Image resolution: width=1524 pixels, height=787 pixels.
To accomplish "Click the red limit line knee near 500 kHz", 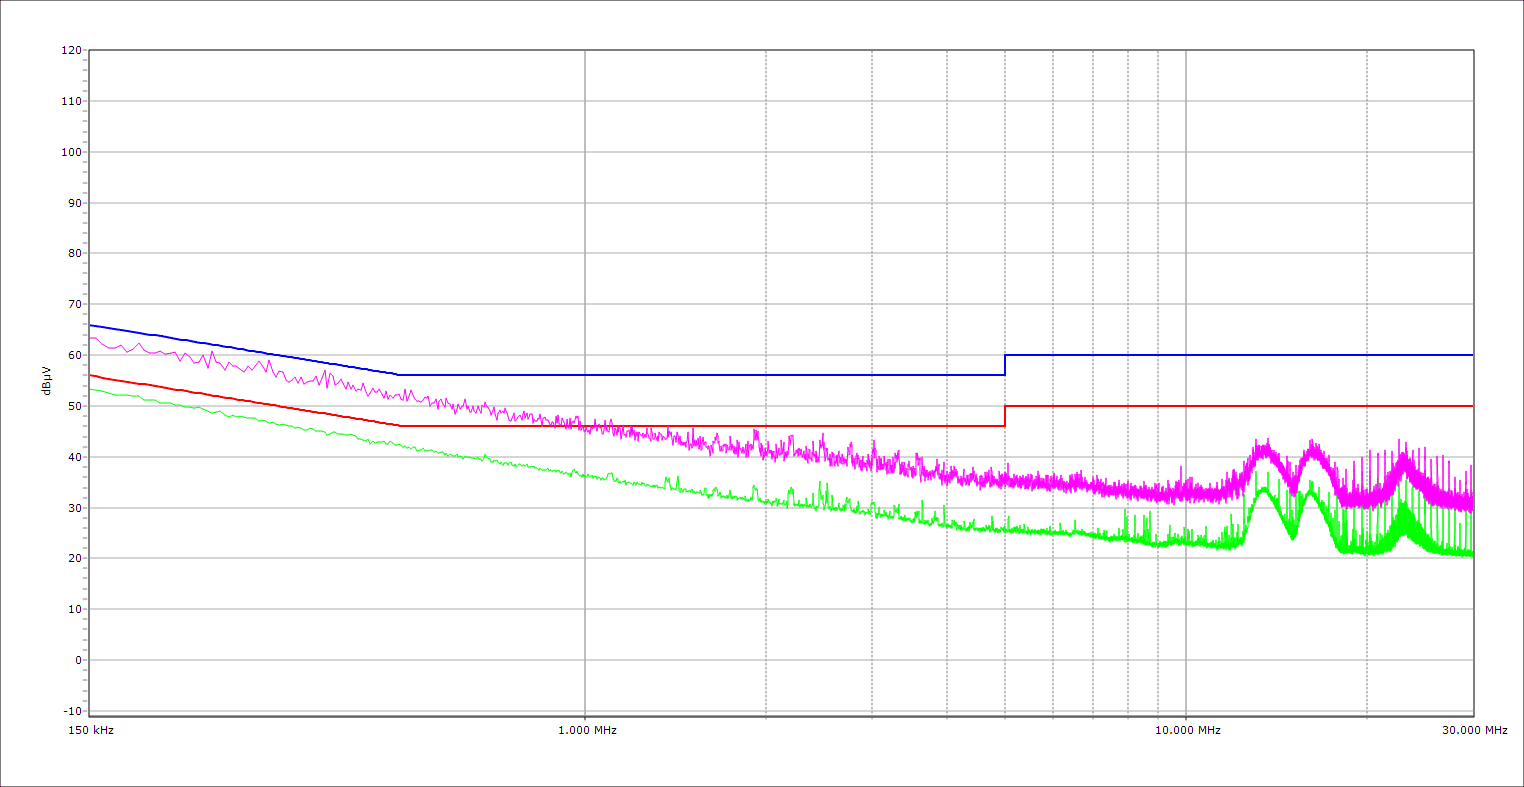I will 400,426.
